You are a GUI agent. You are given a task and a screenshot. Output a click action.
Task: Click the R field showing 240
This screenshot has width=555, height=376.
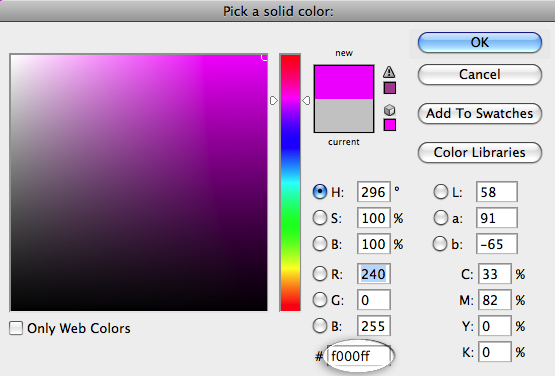pyautogui.click(x=374, y=274)
